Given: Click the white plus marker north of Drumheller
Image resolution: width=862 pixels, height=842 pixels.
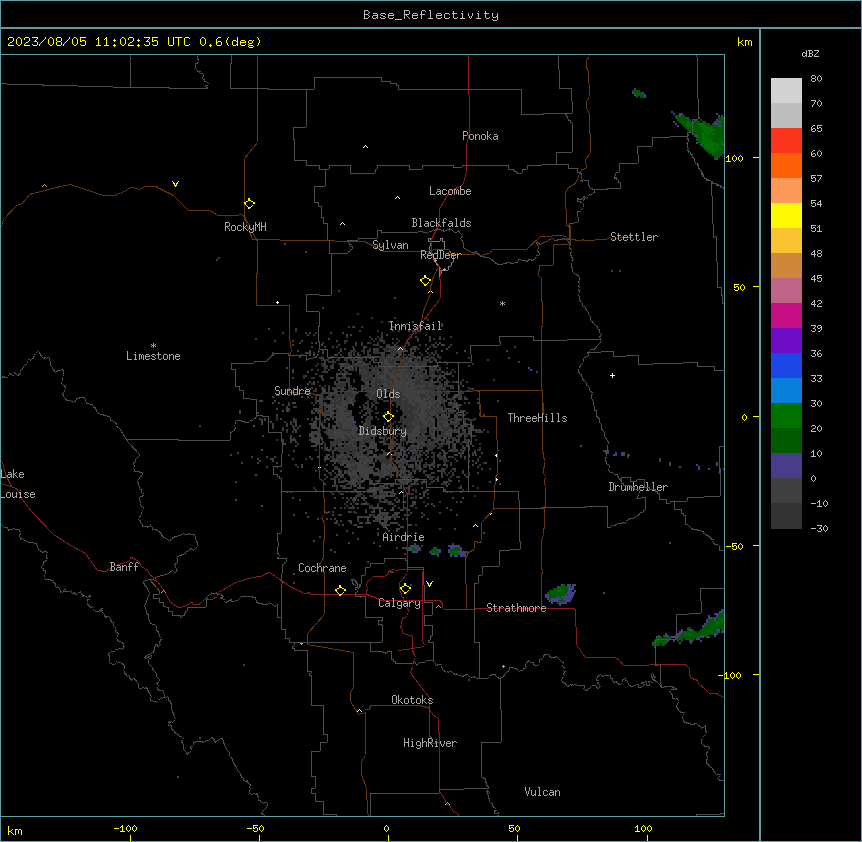Looking at the screenshot, I should coord(612,375).
